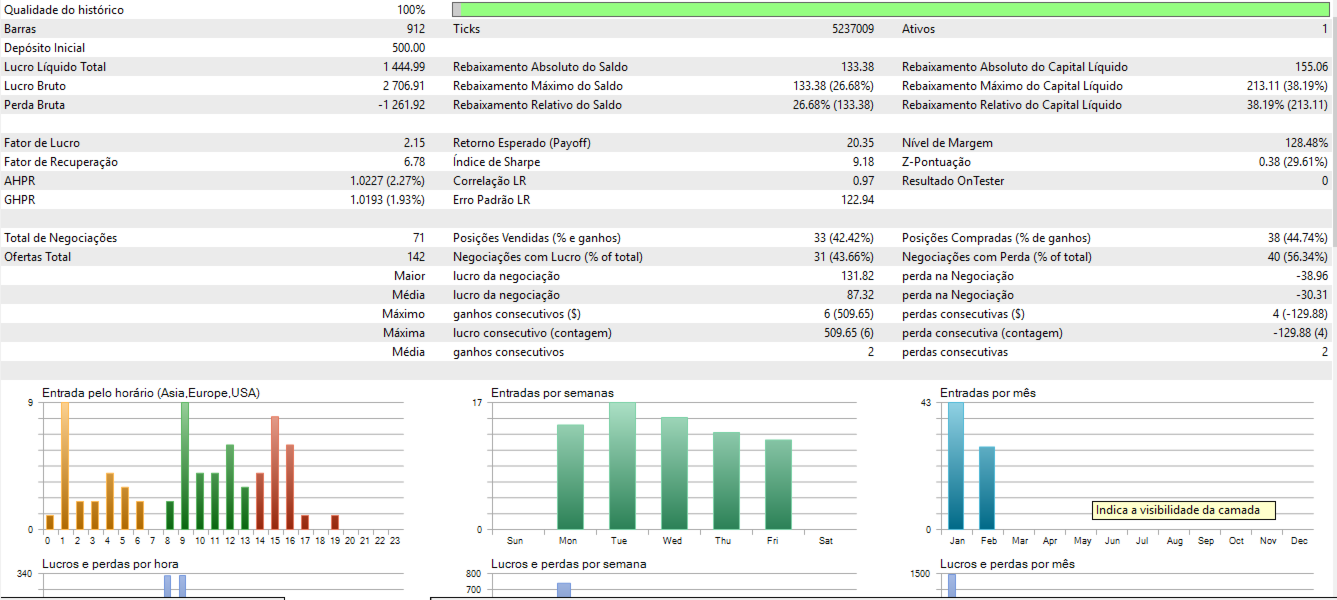Viewport: 1337px width, 600px height.
Task: Click the Jan bar in monthly entries chart
Action: [x=956, y=466]
